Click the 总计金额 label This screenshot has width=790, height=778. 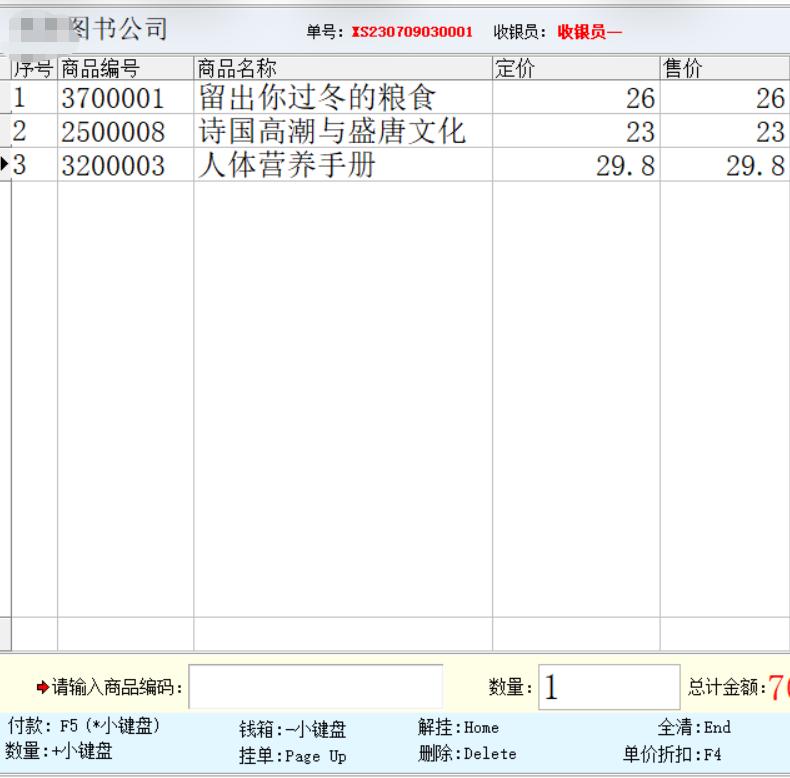pyautogui.click(x=727, y=687)
